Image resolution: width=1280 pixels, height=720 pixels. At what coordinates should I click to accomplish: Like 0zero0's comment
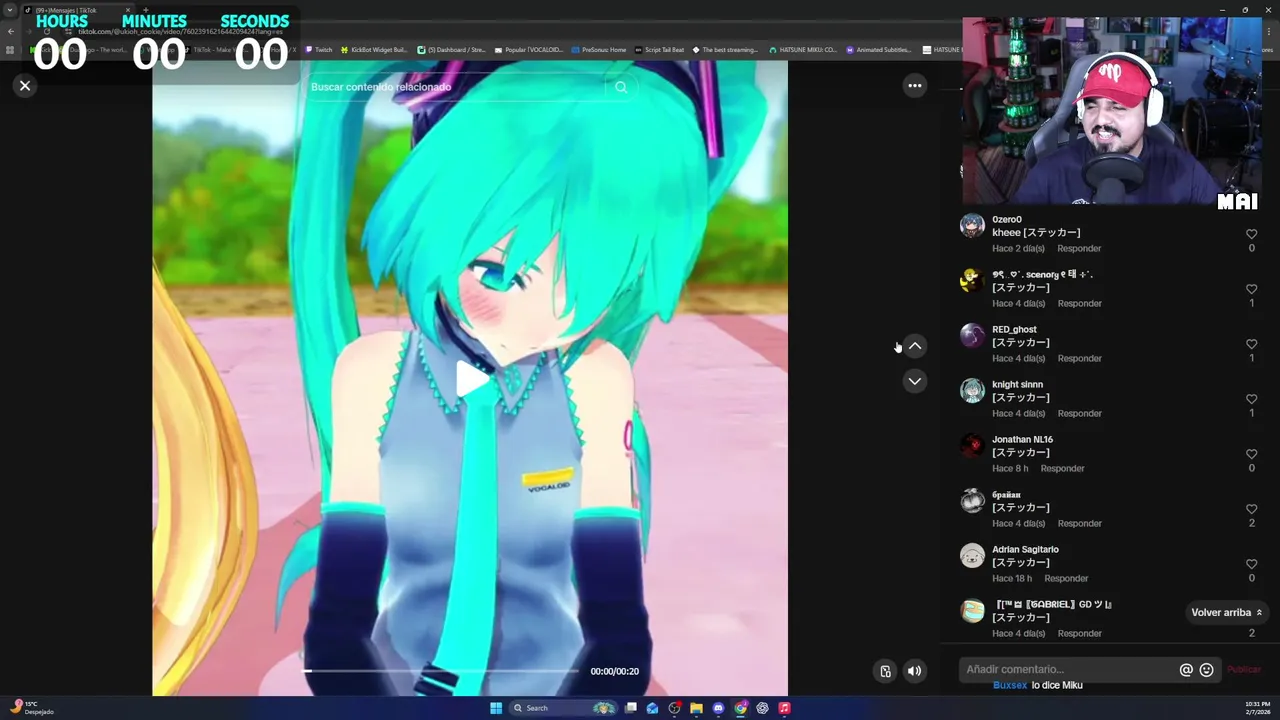1251,234
